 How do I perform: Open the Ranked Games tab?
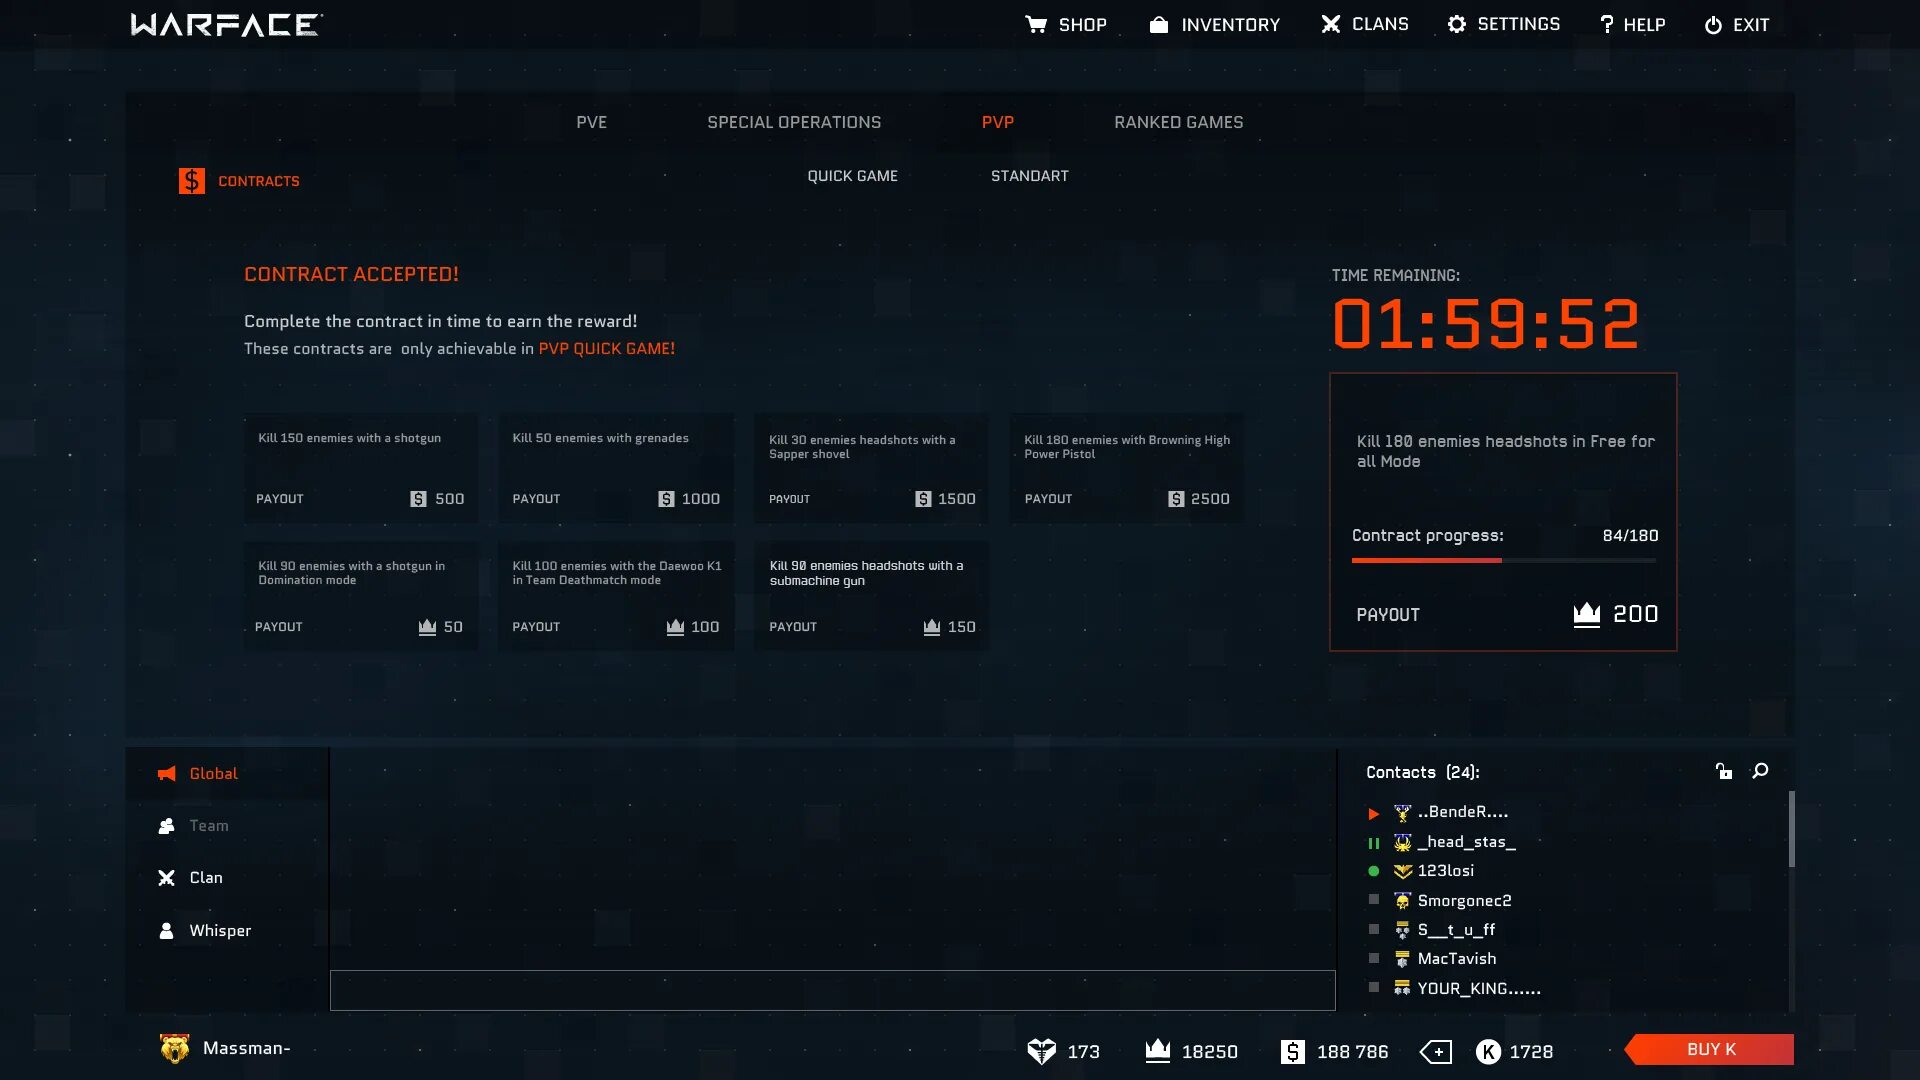point(1178,122)
